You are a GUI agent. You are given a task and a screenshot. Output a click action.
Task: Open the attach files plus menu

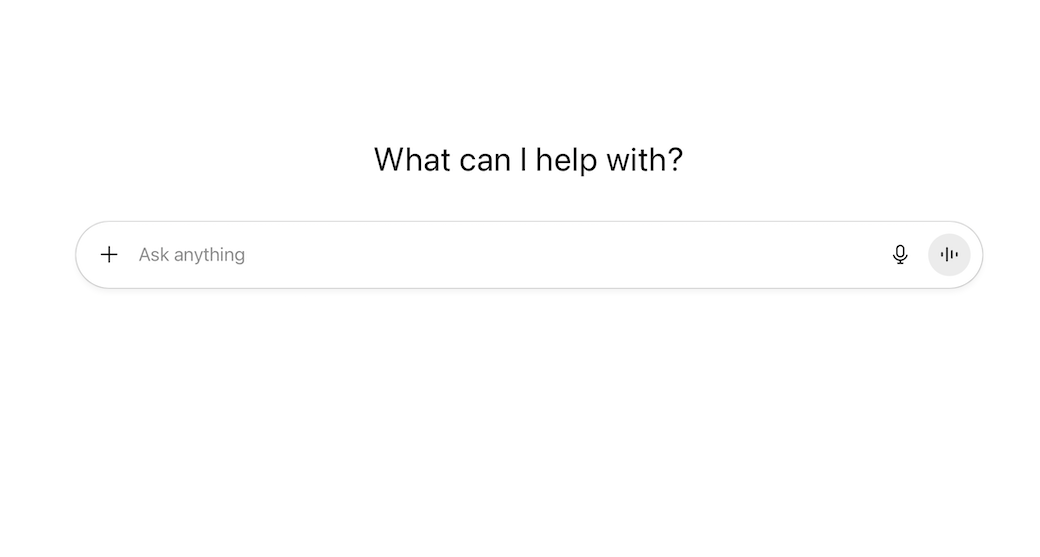pos(109,255)
